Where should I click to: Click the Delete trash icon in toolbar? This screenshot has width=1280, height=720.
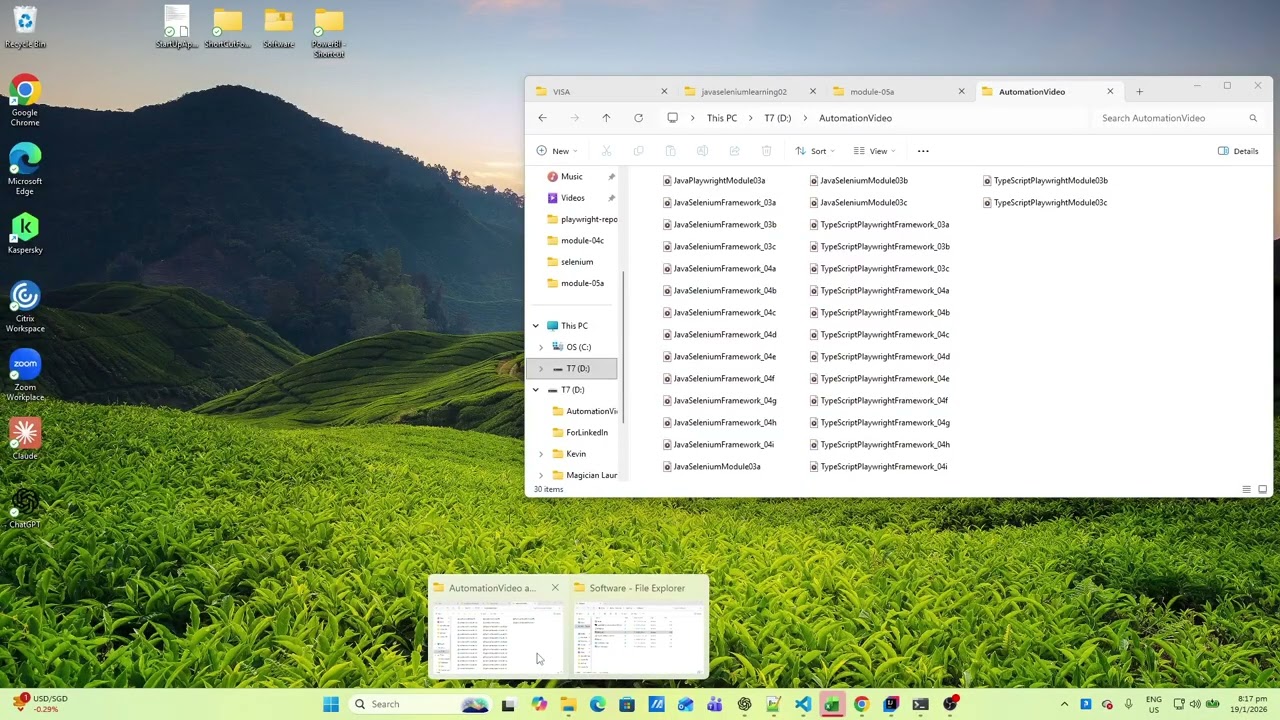click(x=766, y=151)
